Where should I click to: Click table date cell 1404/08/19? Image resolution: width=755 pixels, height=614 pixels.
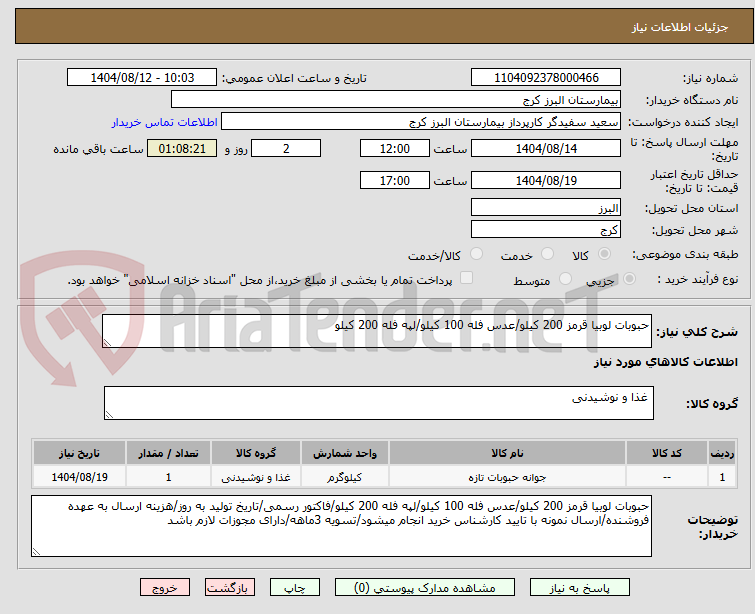[x=79, y=477]
